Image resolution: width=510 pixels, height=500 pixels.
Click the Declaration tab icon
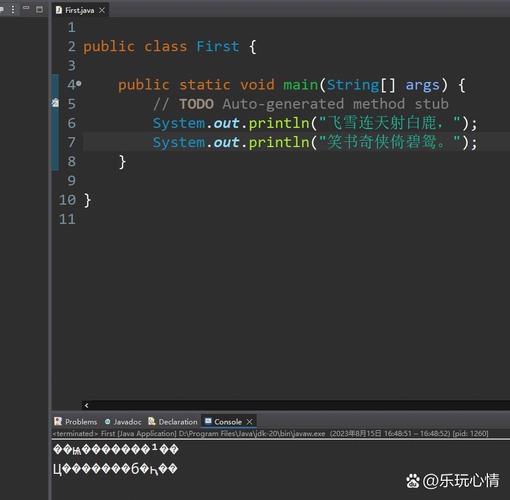152,421
